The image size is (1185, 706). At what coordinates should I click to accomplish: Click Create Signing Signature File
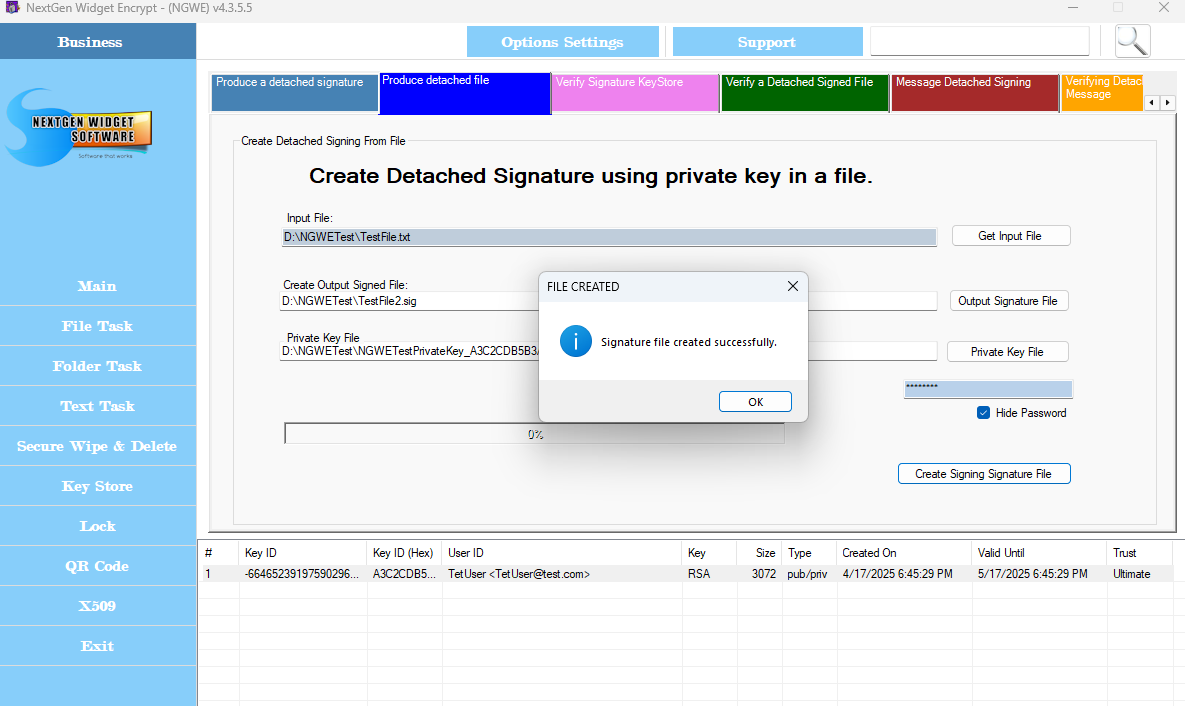pos(984,474)
